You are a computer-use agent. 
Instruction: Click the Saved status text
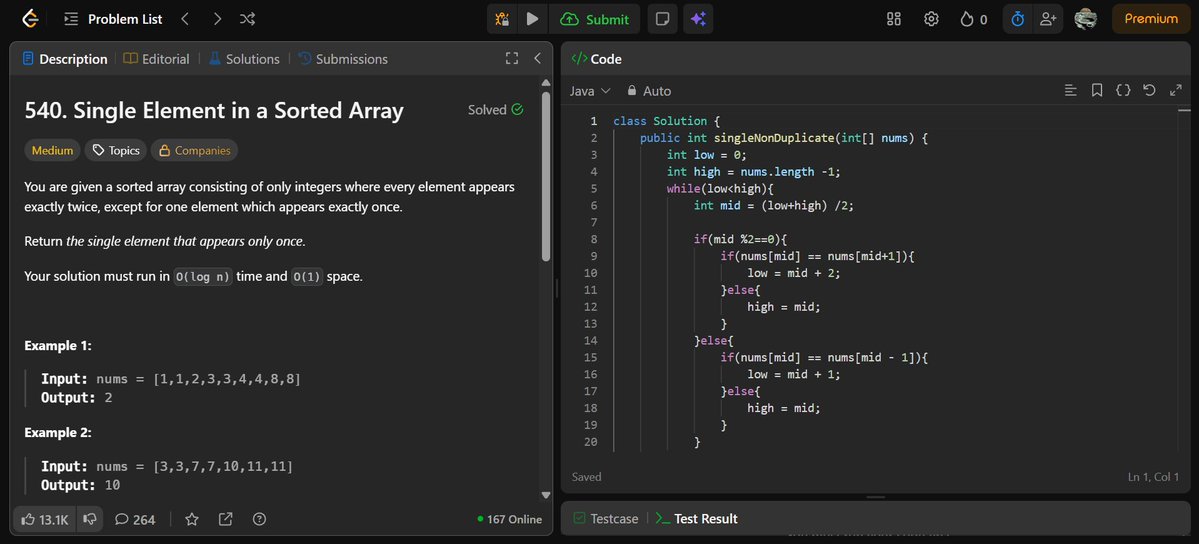pyautogui.click(x=587, y=477)
